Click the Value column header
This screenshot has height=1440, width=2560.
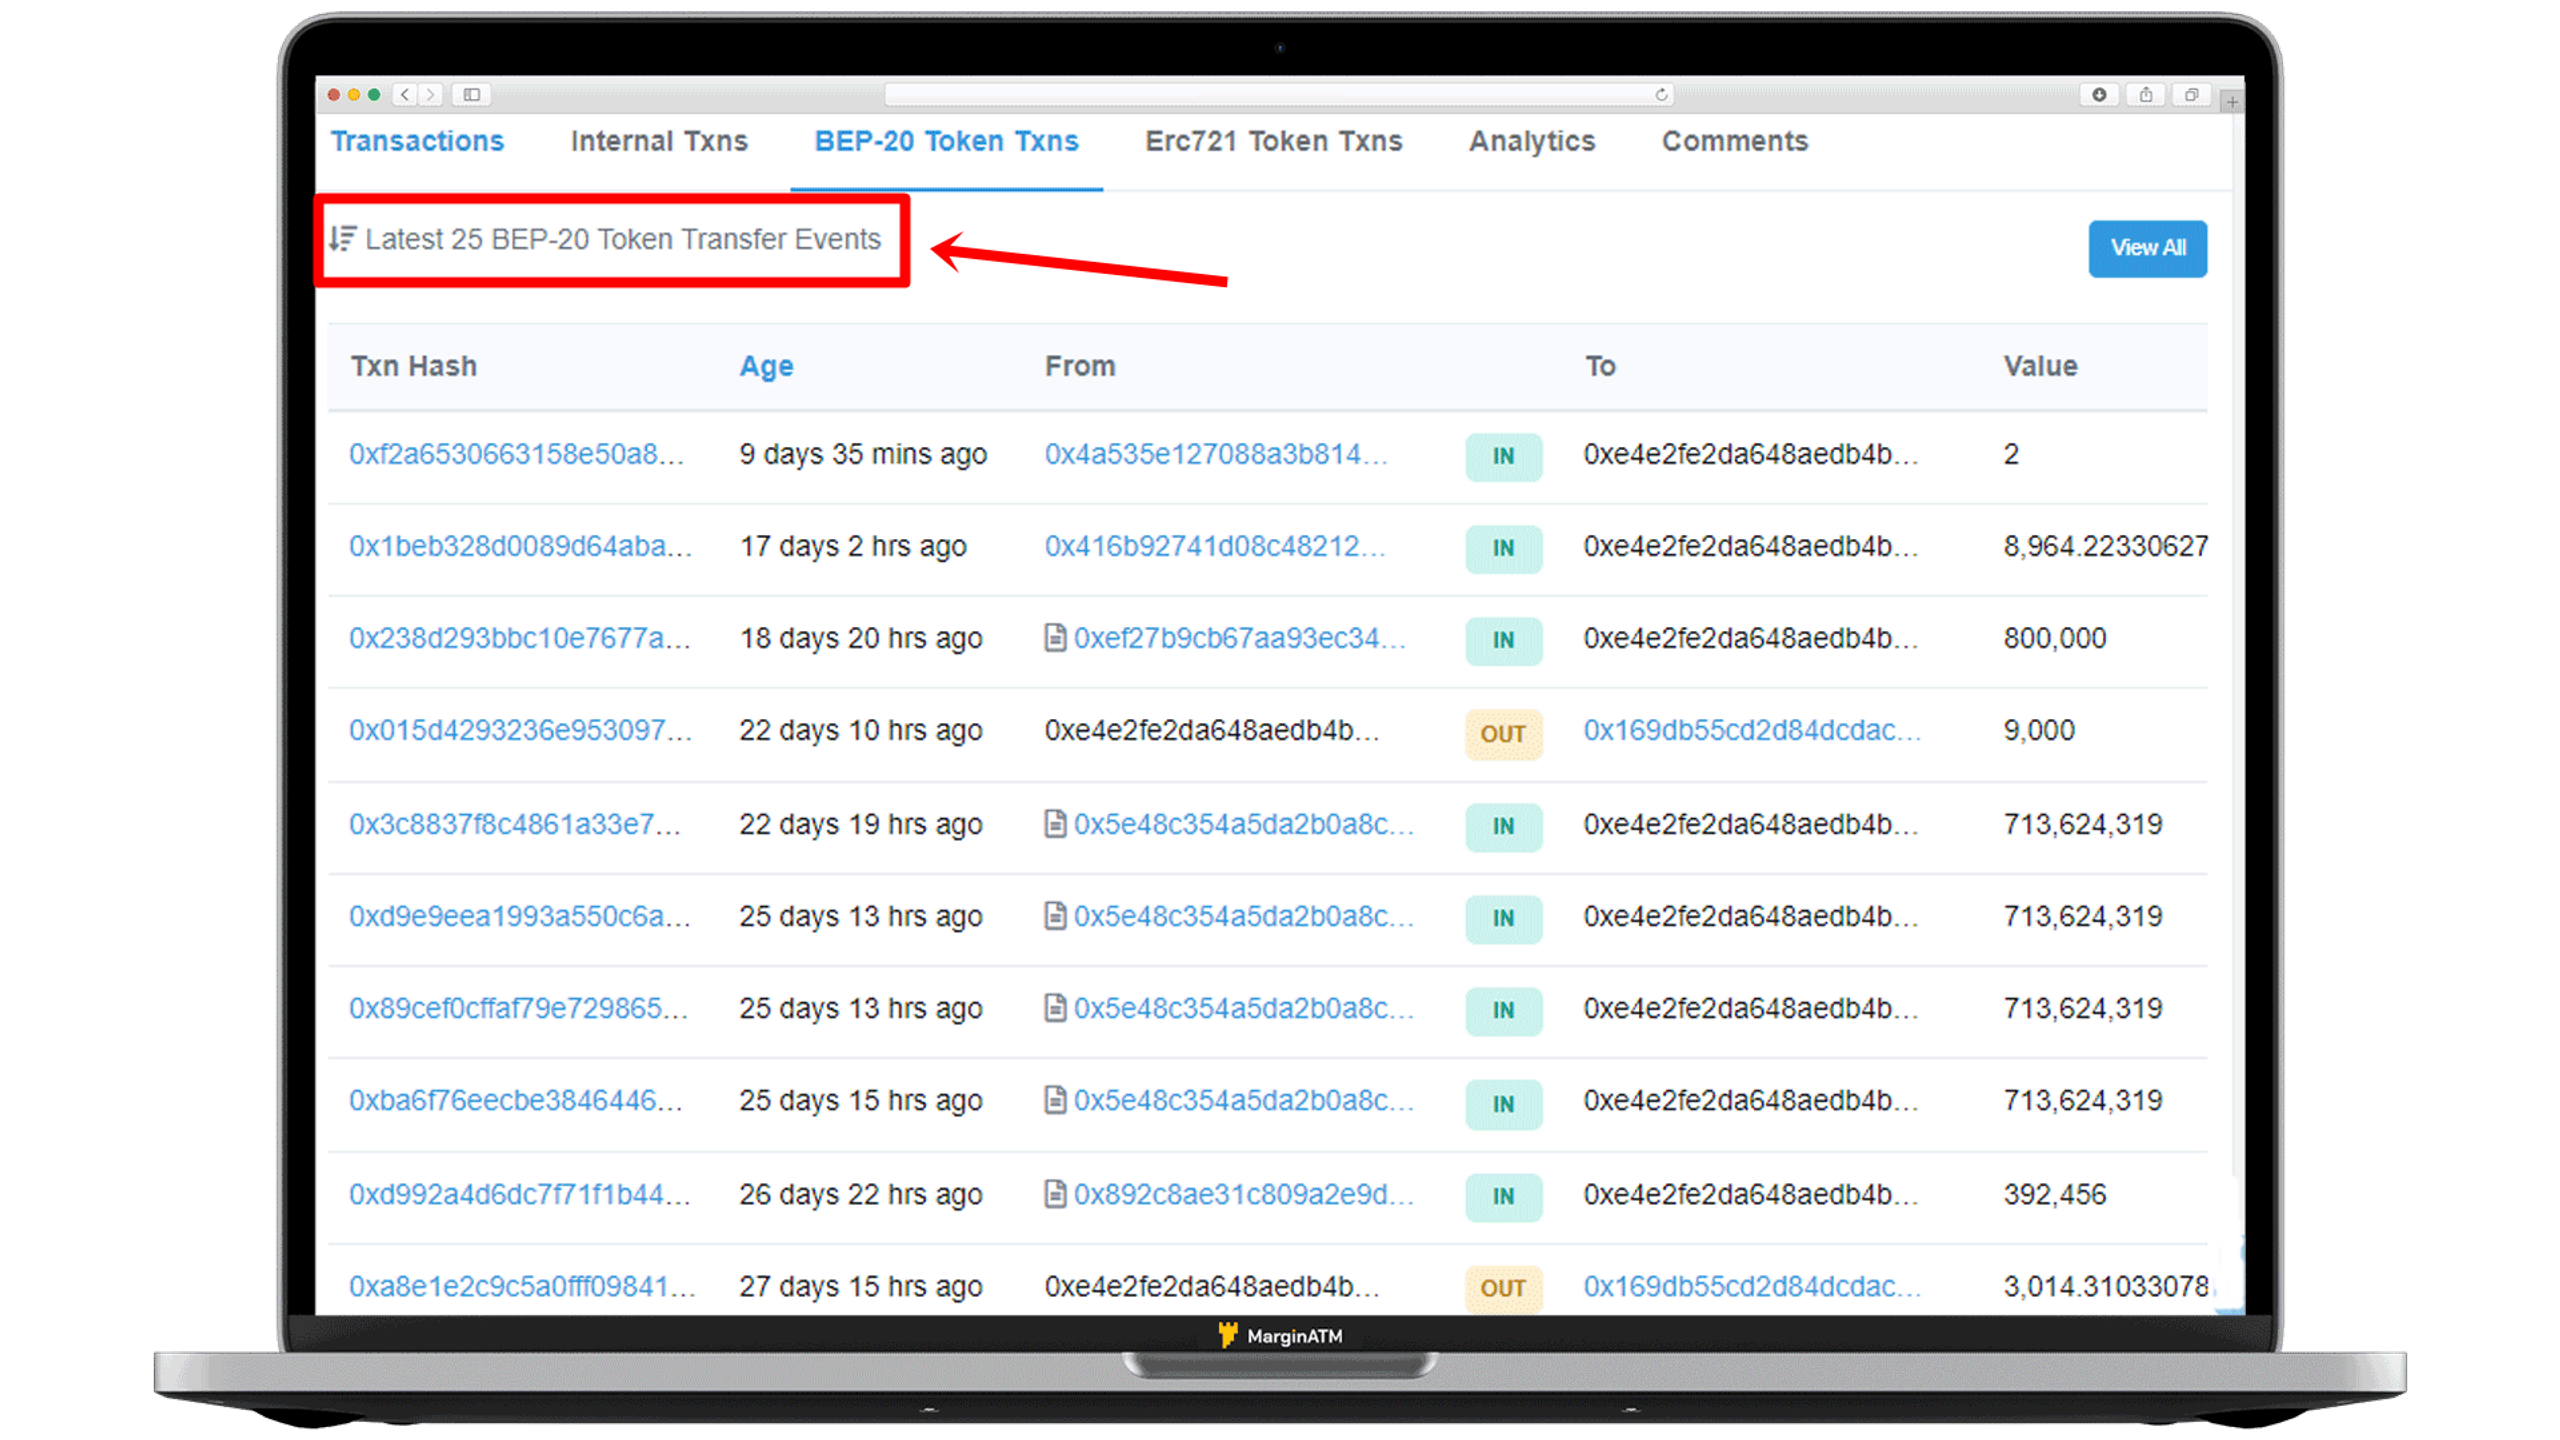(2039, 366)
